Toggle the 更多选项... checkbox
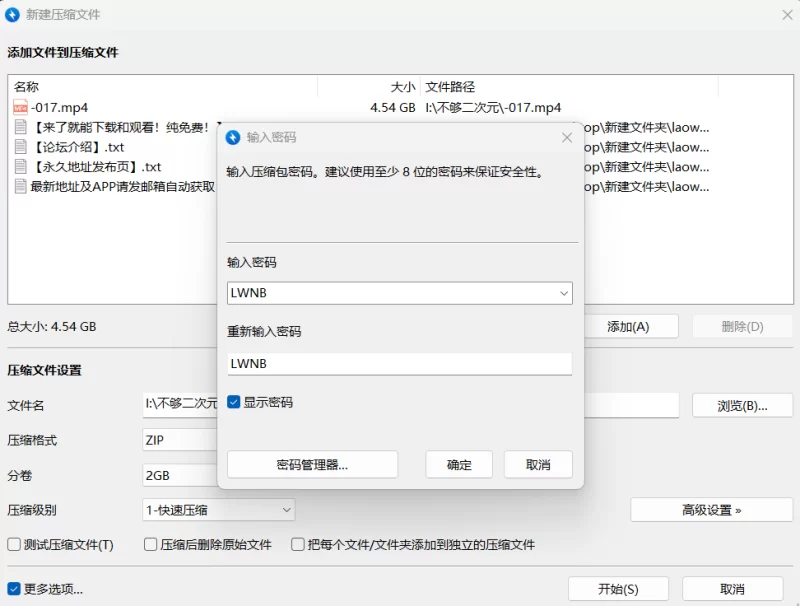800x606 pixels. click(14, 589)
